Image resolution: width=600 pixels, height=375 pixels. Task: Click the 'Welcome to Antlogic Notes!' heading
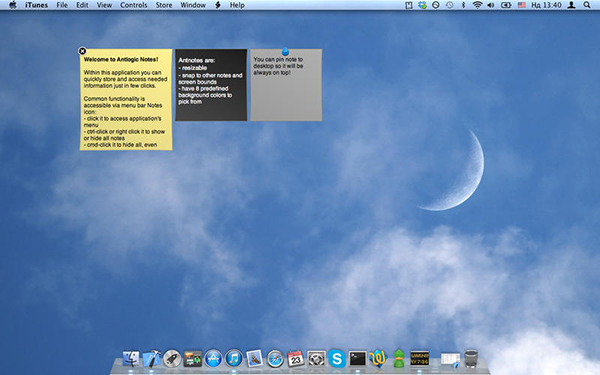coord(121,60)
